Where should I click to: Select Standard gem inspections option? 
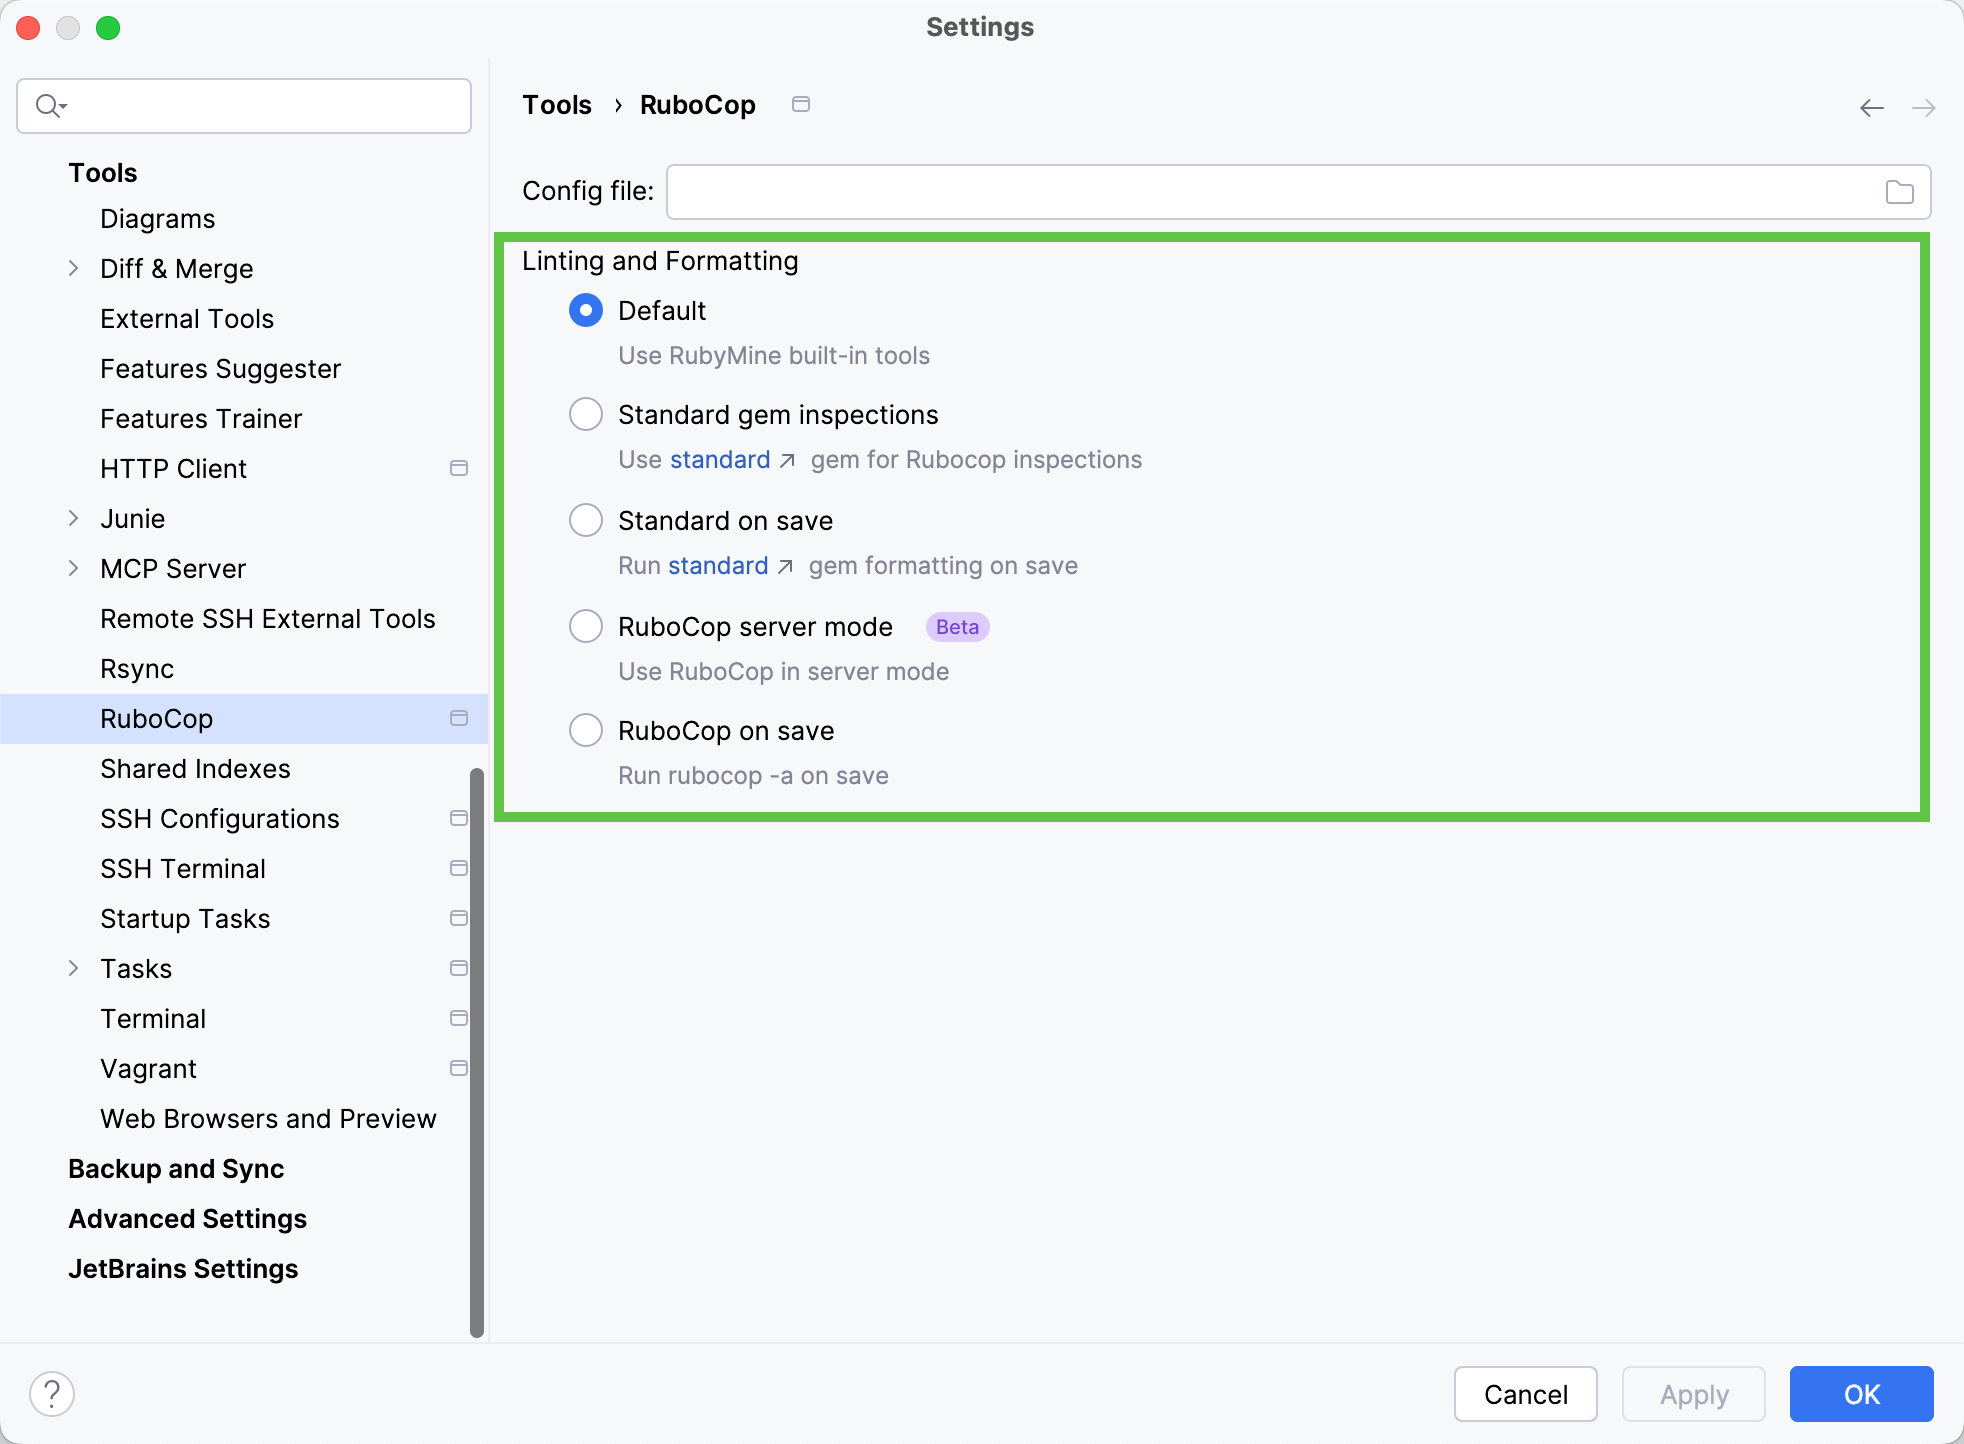(x=585, y=413)
